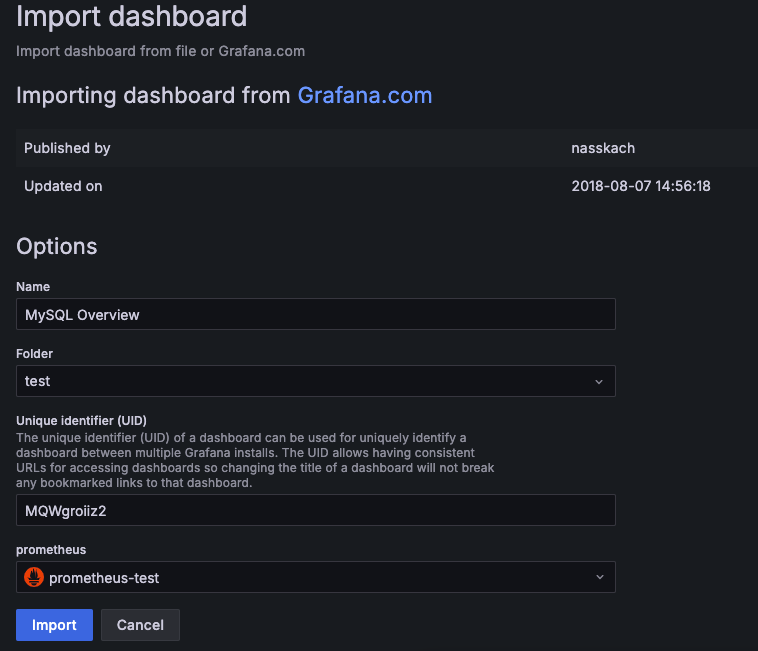The image size is (758, 651).
Task: Click the Unique identifier (UID) label
Action: click(81, 420)
